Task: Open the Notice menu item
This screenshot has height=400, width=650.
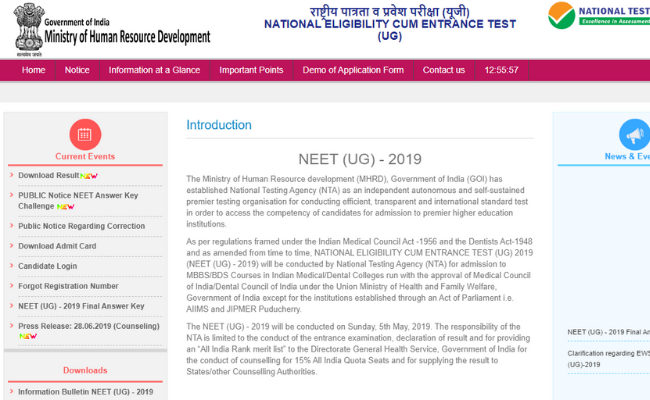Action: click(x=77, y=70)
